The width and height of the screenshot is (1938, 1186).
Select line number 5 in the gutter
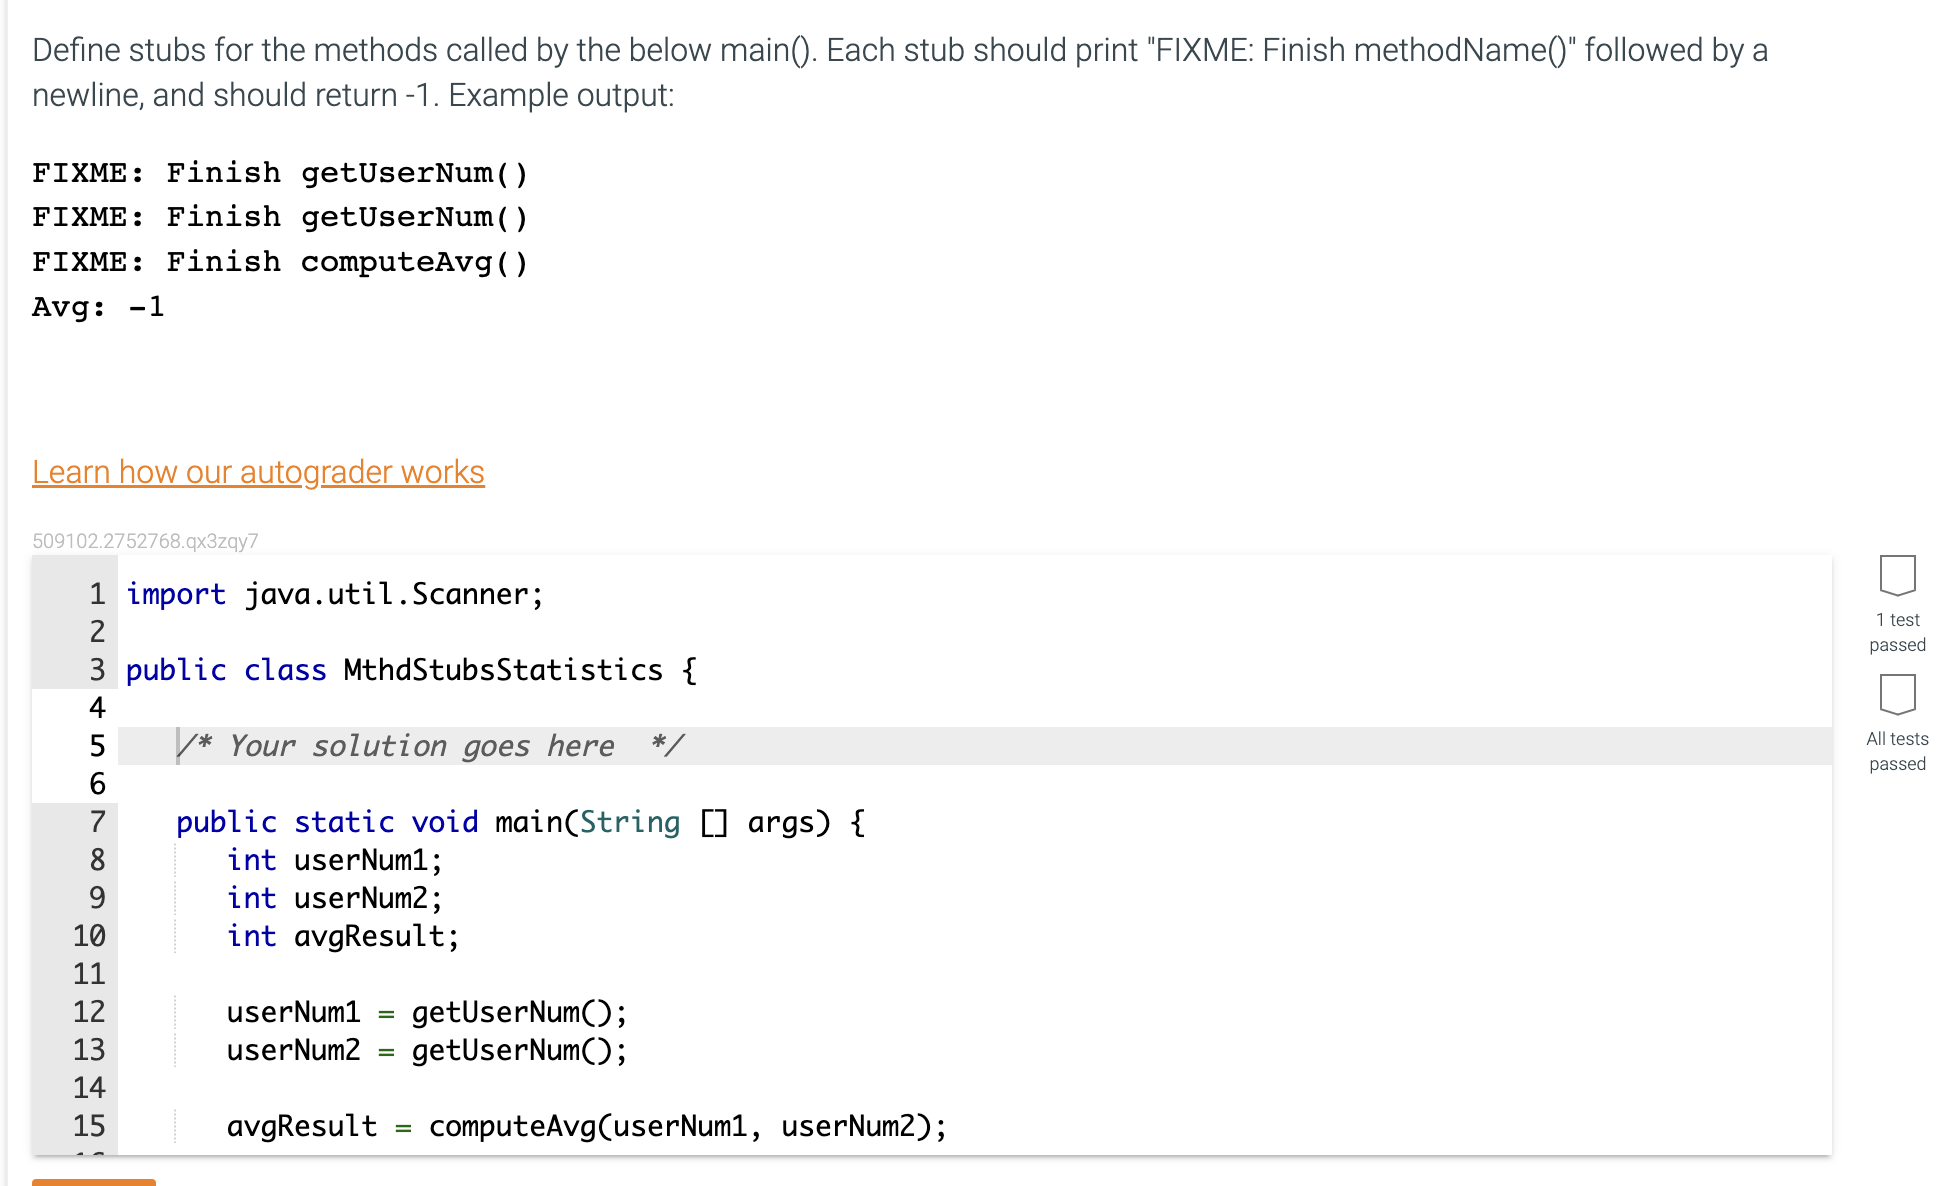click(96, 745)
